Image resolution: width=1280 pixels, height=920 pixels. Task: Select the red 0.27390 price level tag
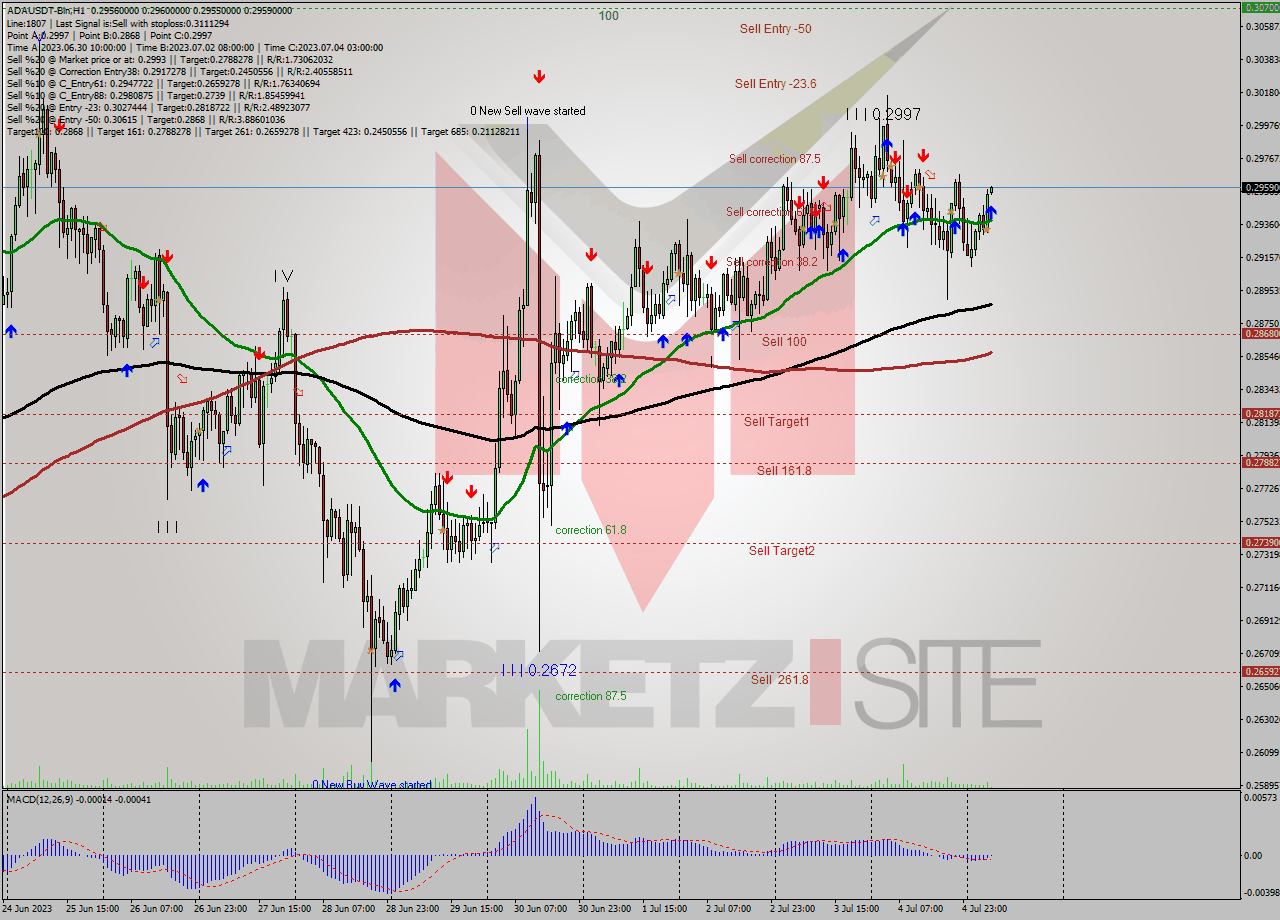click(1260, 542)
